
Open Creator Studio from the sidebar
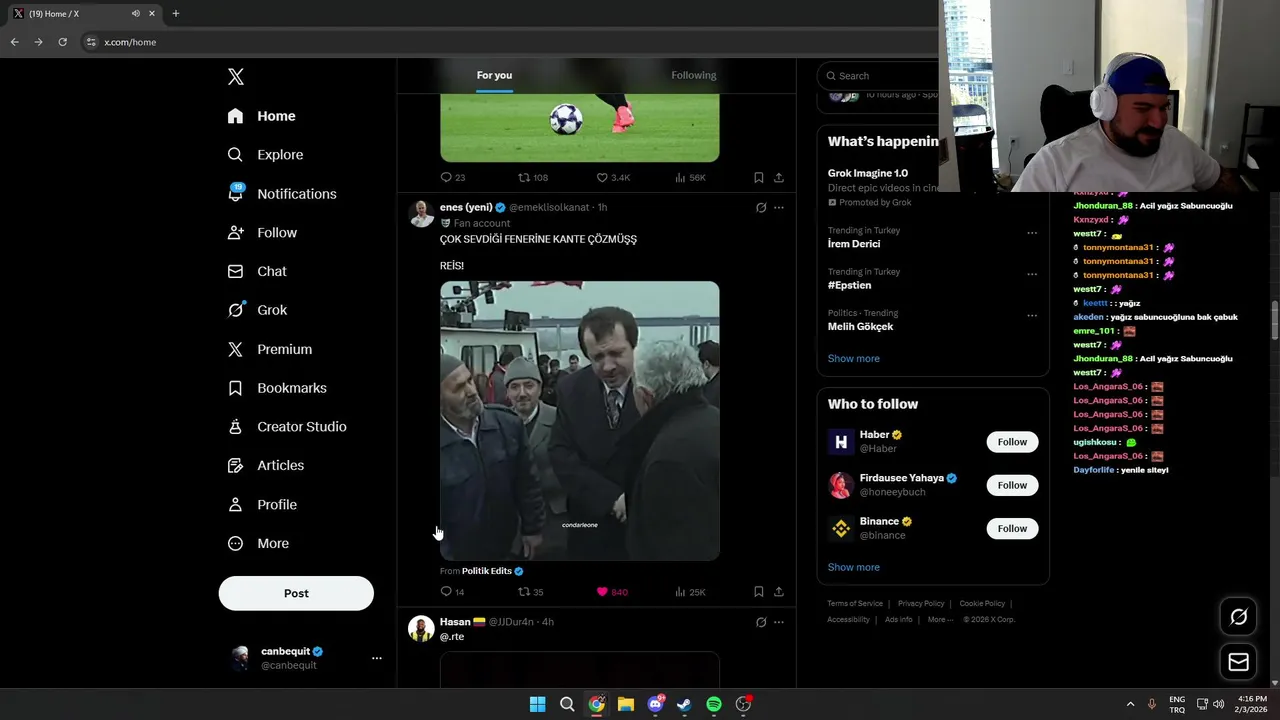point(288,427)
